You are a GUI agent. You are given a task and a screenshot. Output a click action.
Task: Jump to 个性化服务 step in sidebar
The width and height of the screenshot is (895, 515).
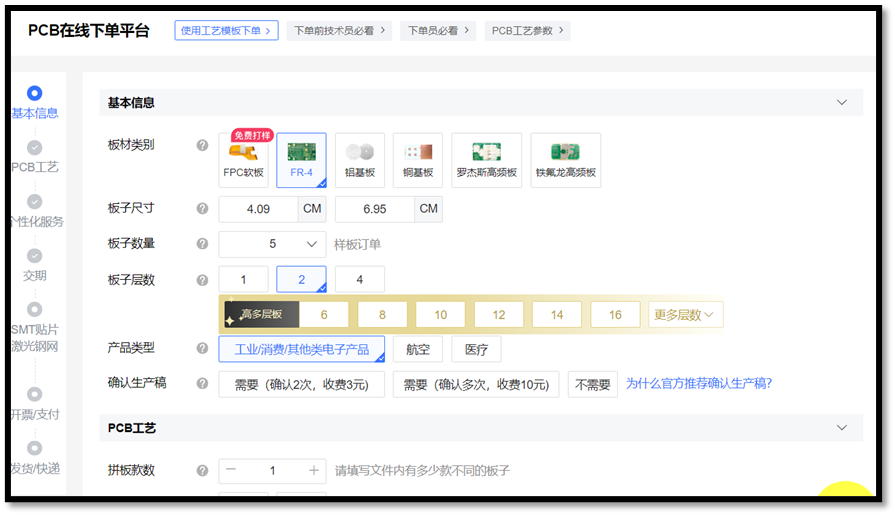(35, 211)
